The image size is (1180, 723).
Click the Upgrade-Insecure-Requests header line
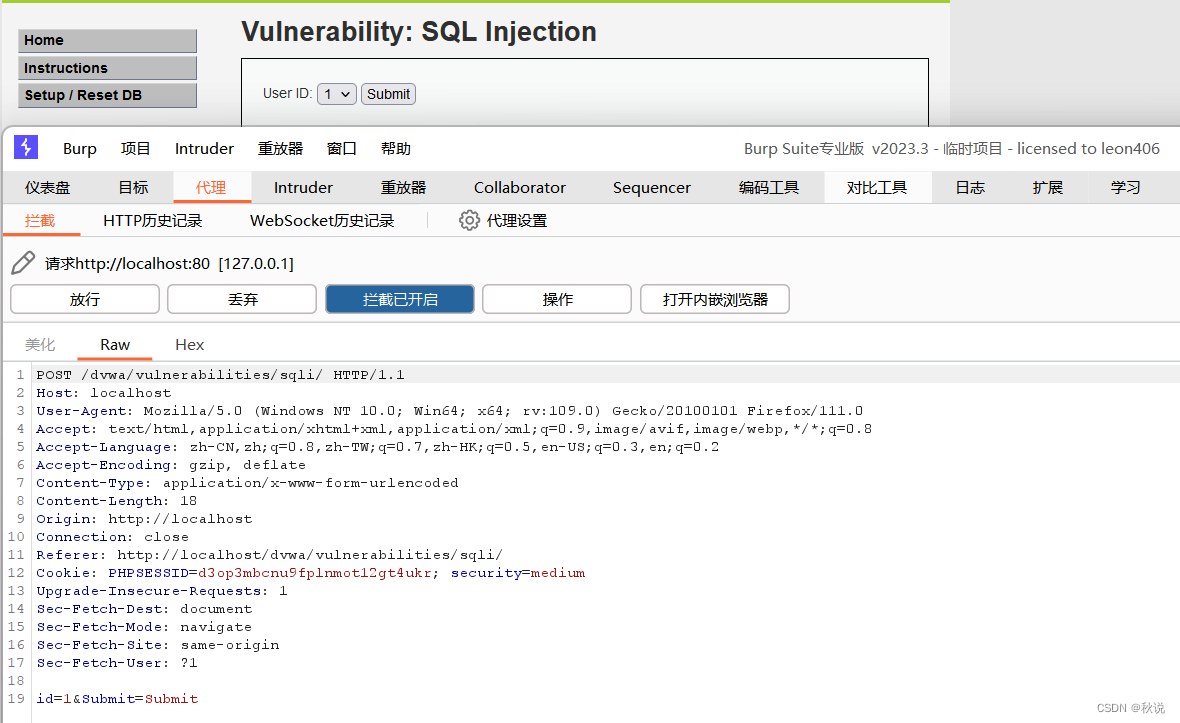click(162, 591)
